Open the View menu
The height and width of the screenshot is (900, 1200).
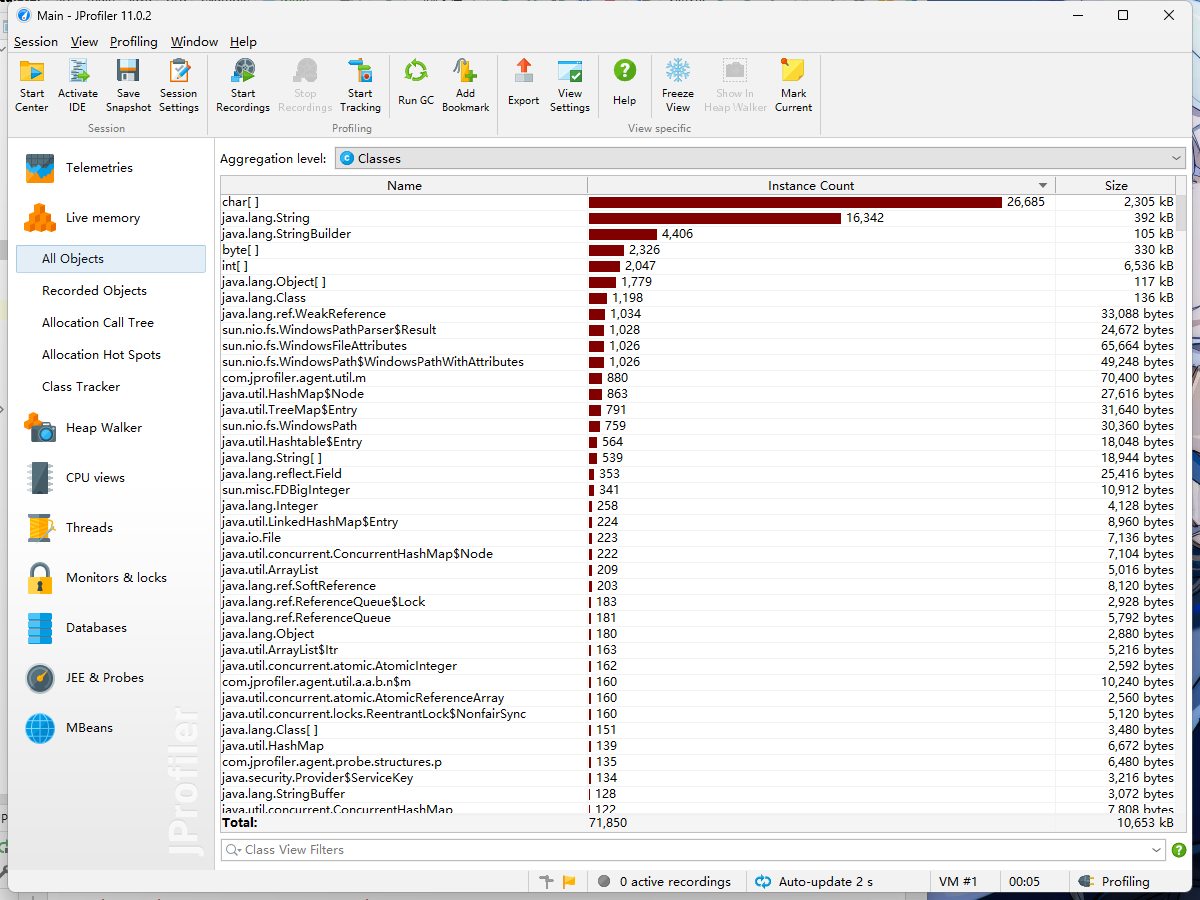84,42
